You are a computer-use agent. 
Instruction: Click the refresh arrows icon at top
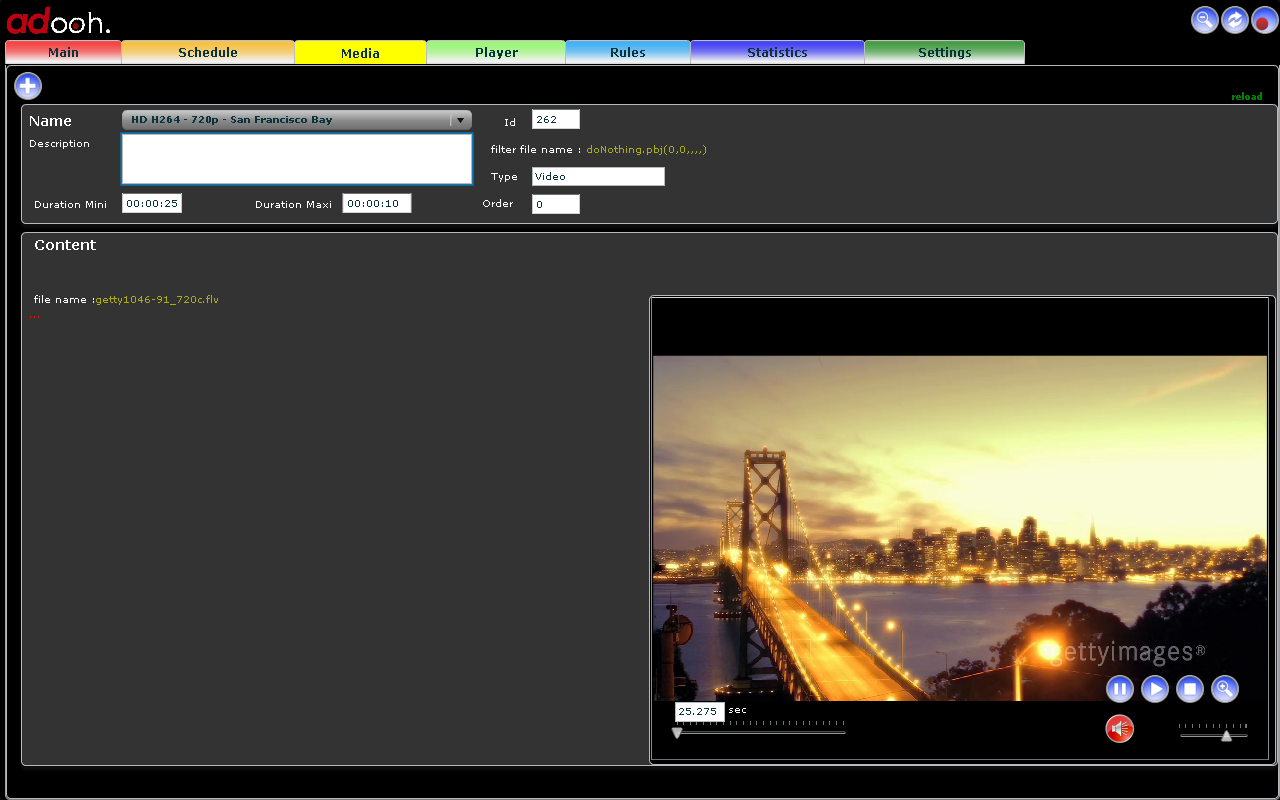[1235, 20]
